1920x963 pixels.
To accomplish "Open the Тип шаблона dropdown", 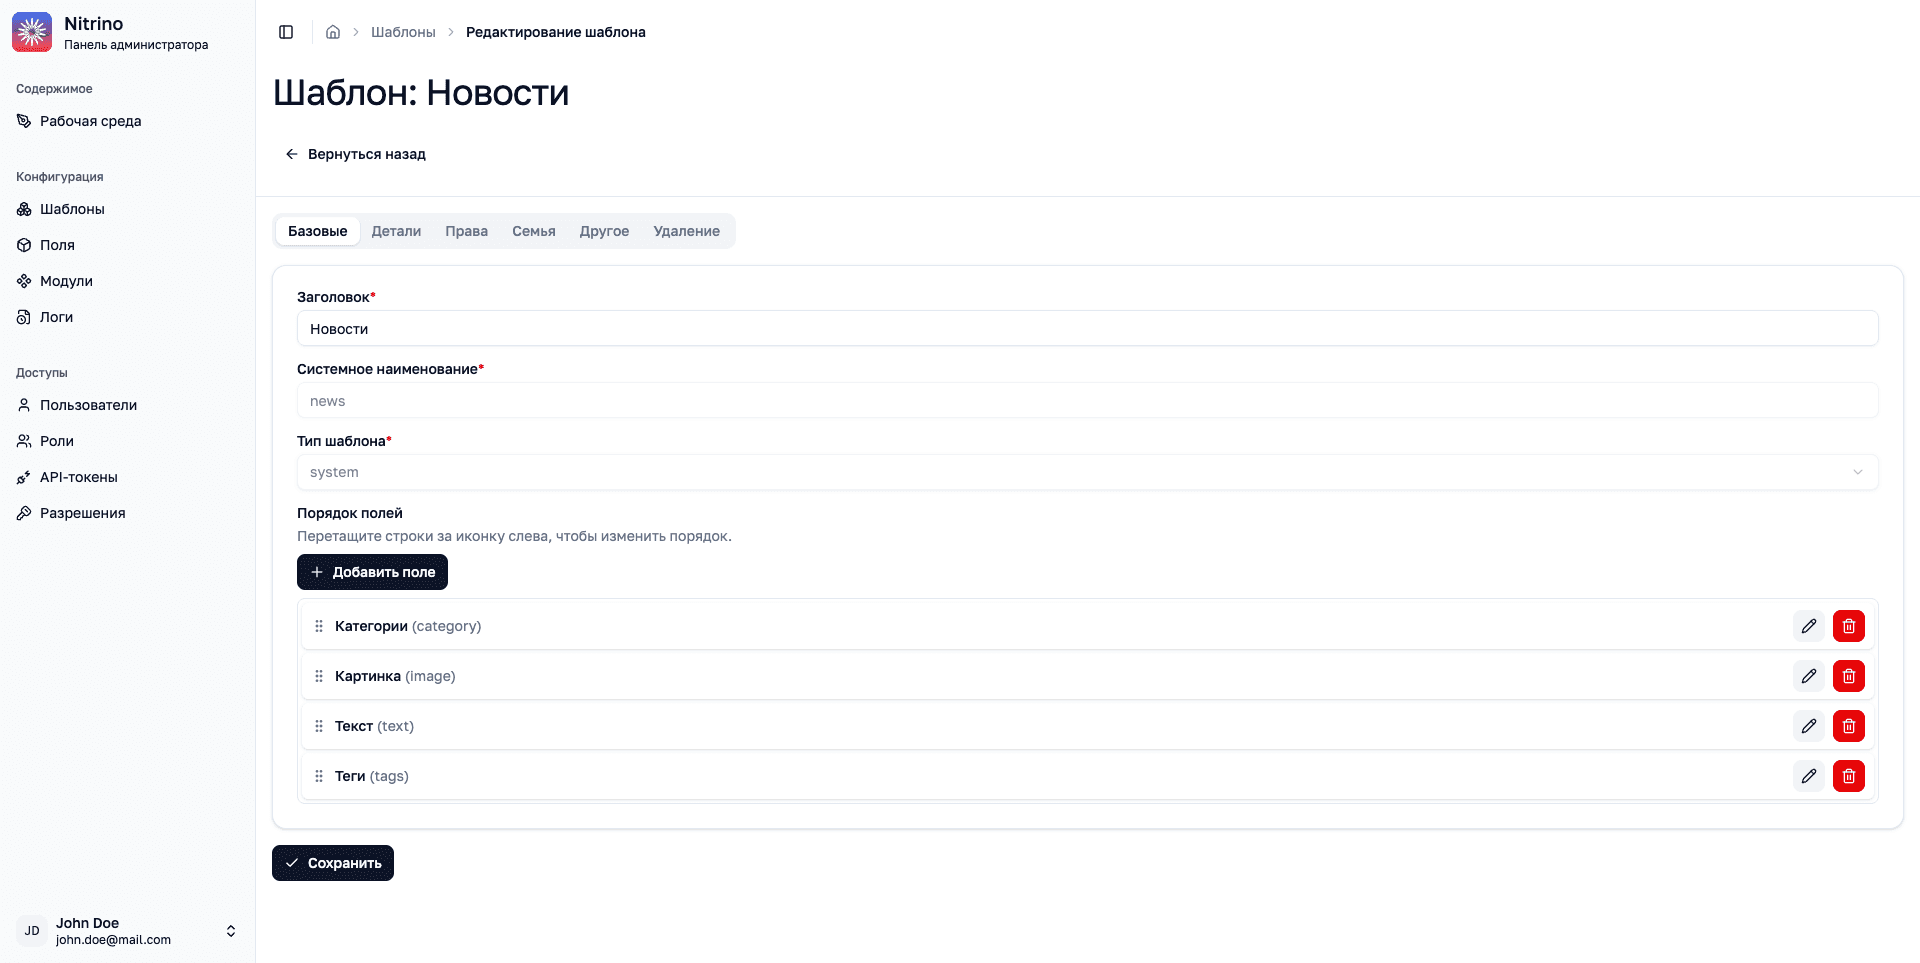I will coord(1087,472).
